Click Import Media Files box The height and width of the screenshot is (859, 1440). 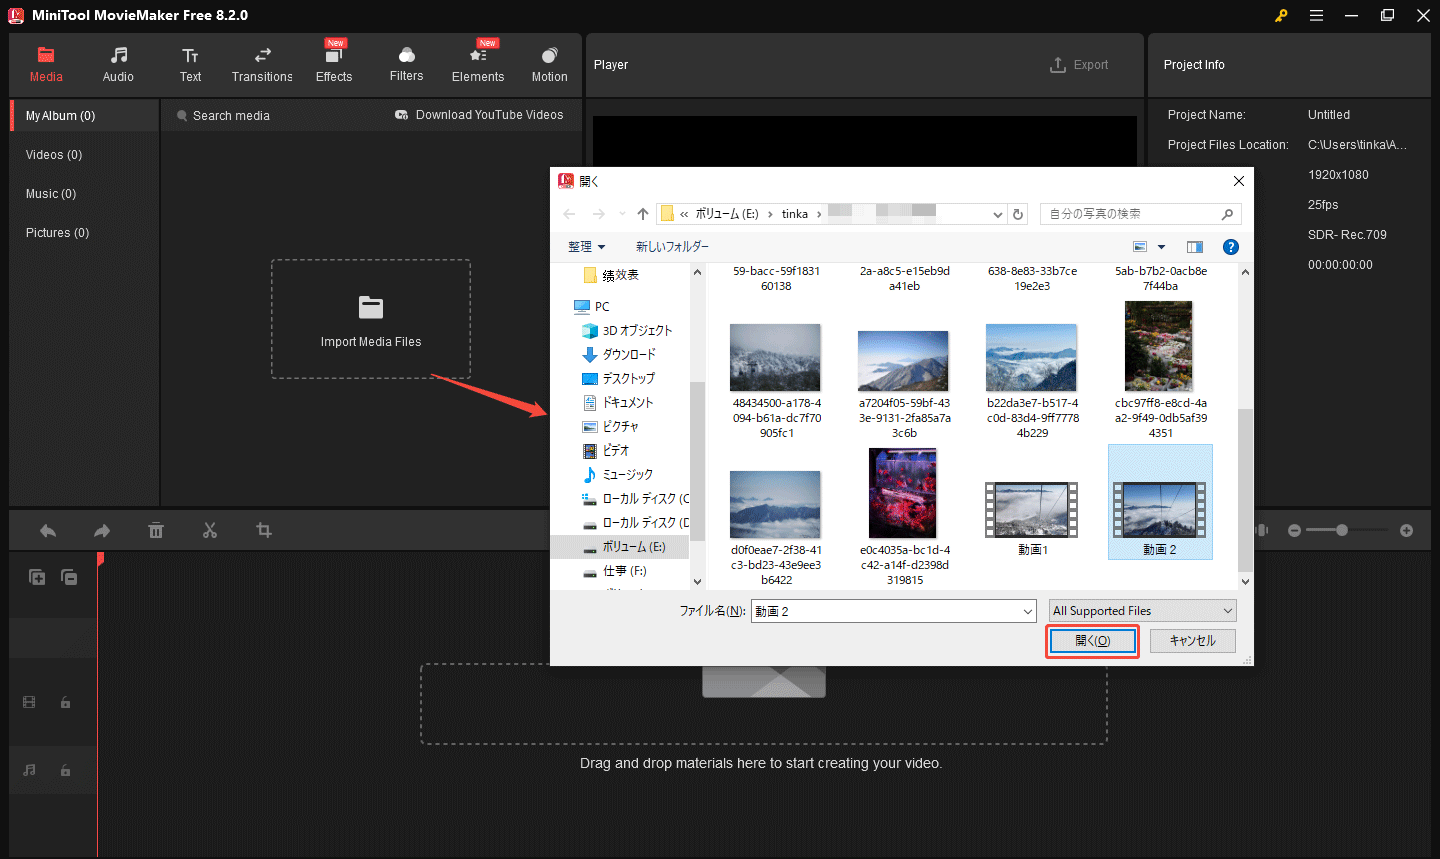(371, 319)
